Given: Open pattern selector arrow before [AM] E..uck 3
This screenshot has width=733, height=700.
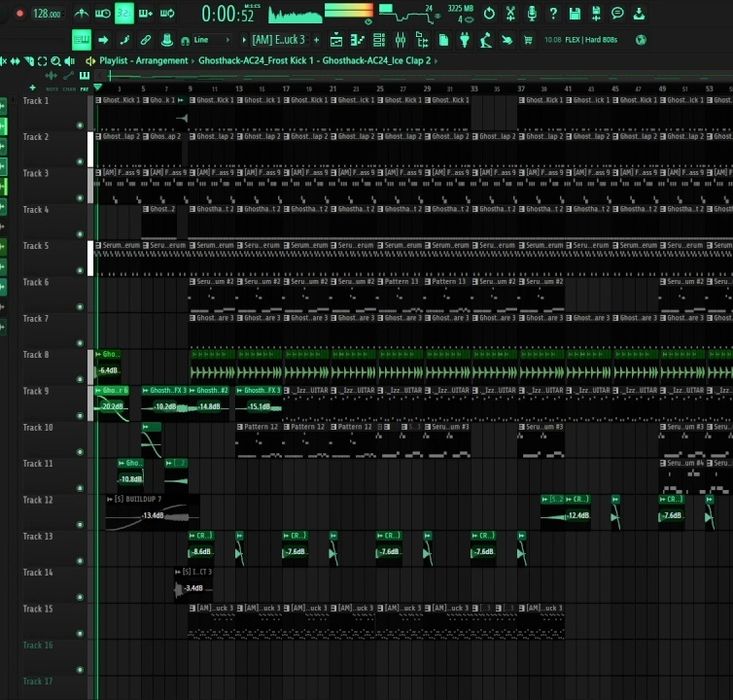Looking at the screenshot, I should point(244,40).
